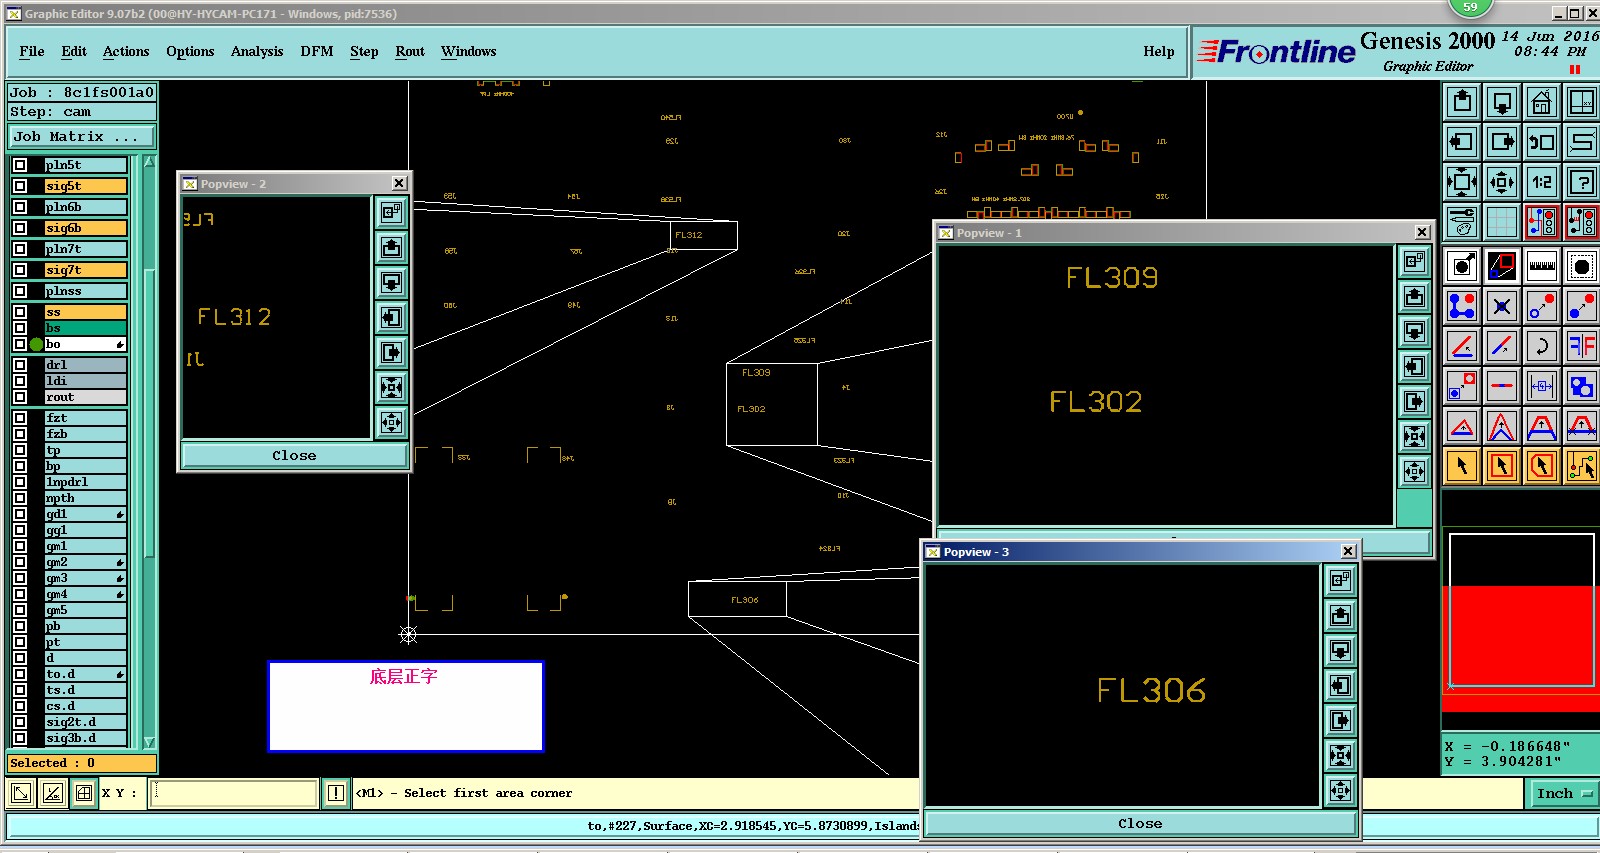The image size is (1600, 853).
Task: Select the pan down icon in the right toolbar
Action: pyautogui.click(x=1502, y=102)
